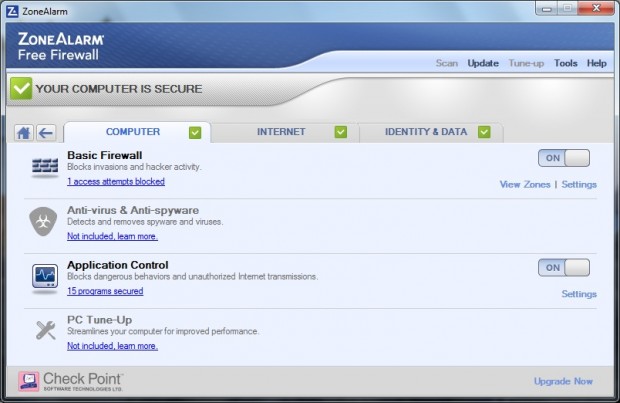Viewport: 620px width, 403px height.
Task: Open the Tools menu
Action: coord(566,63)
